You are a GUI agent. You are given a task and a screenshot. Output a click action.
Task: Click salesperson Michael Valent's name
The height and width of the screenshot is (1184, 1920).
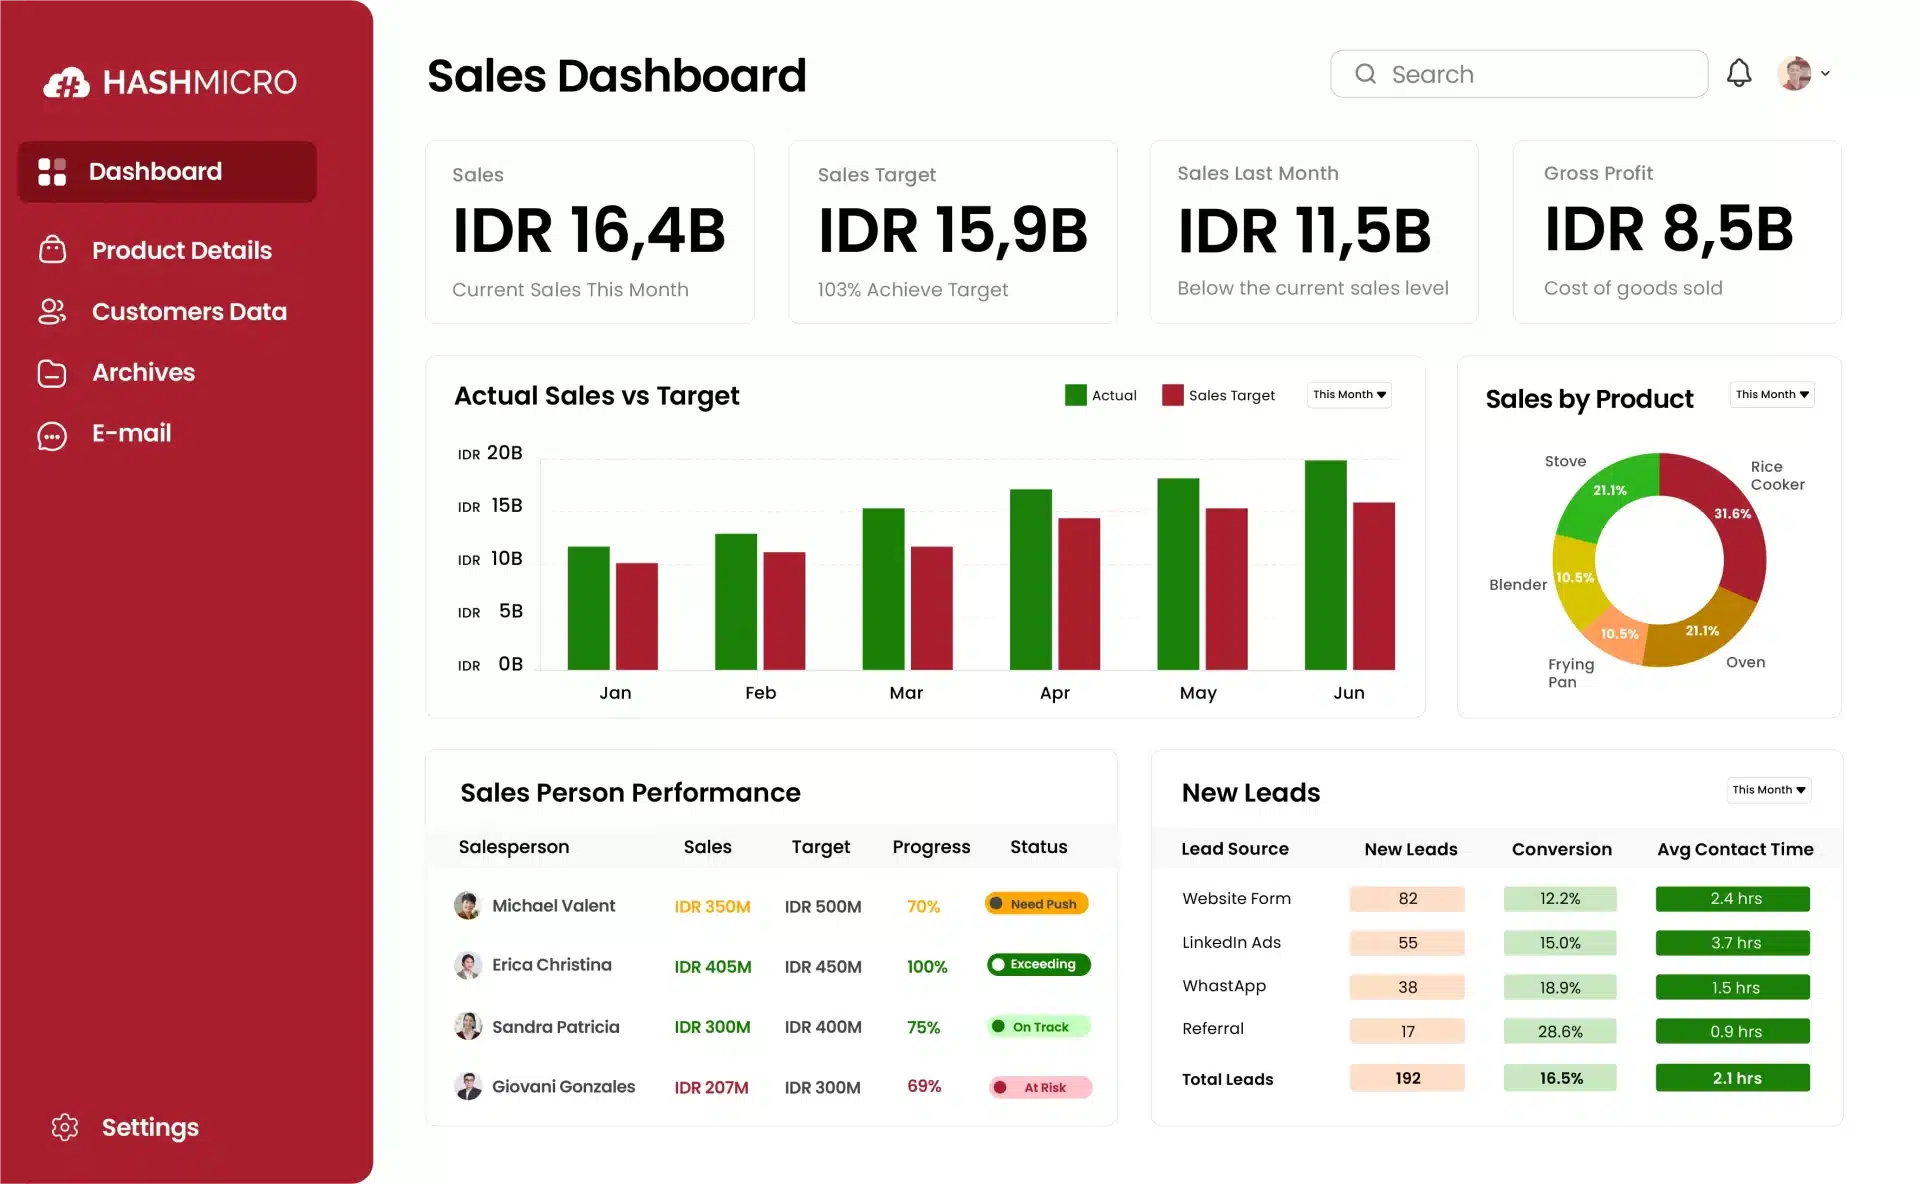554,905
